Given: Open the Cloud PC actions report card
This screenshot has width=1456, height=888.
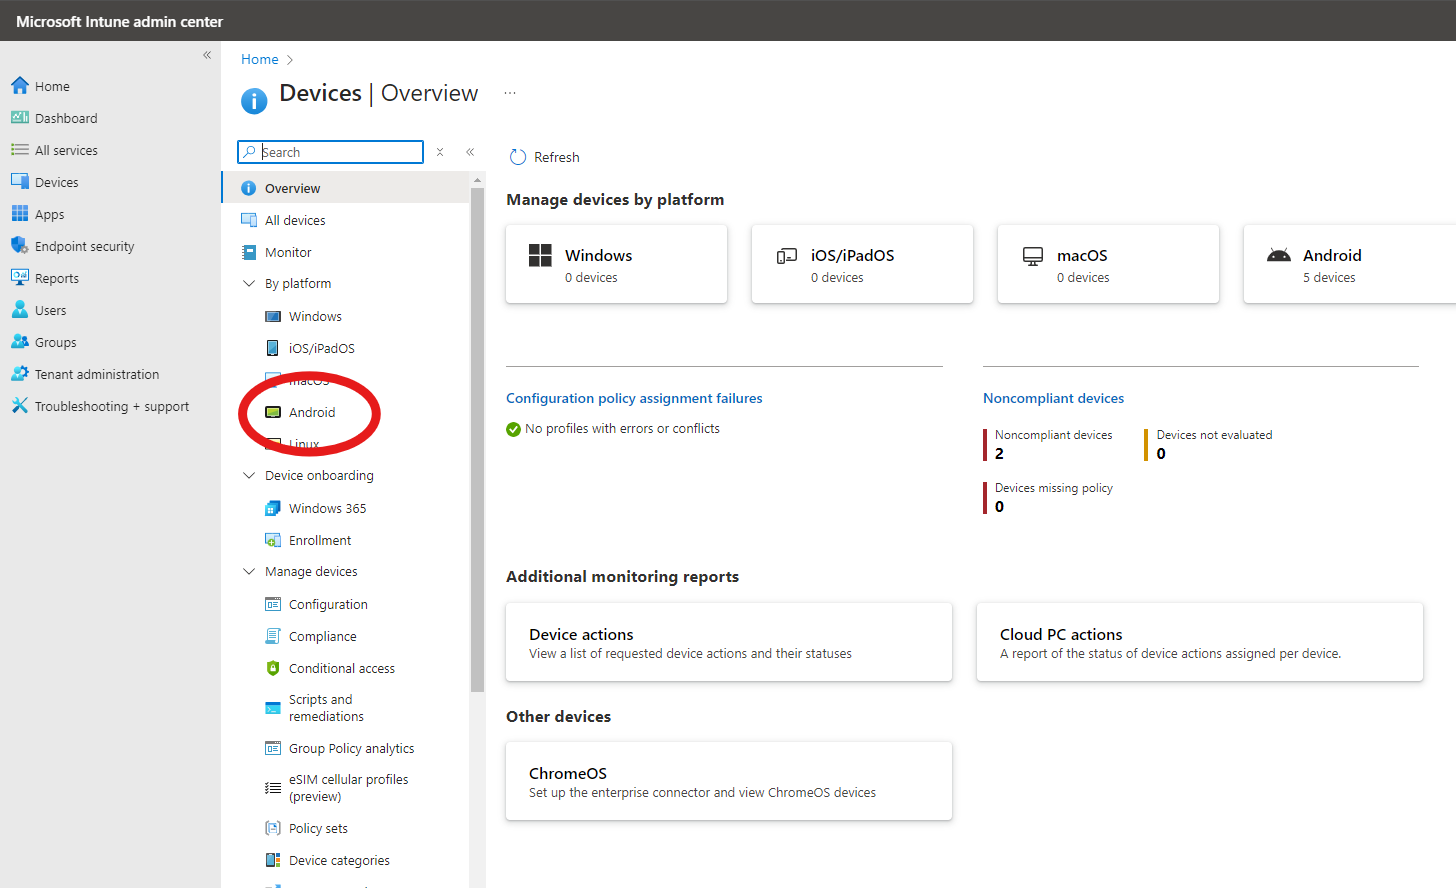Looking at the screenshot, I should [1200, 642].
